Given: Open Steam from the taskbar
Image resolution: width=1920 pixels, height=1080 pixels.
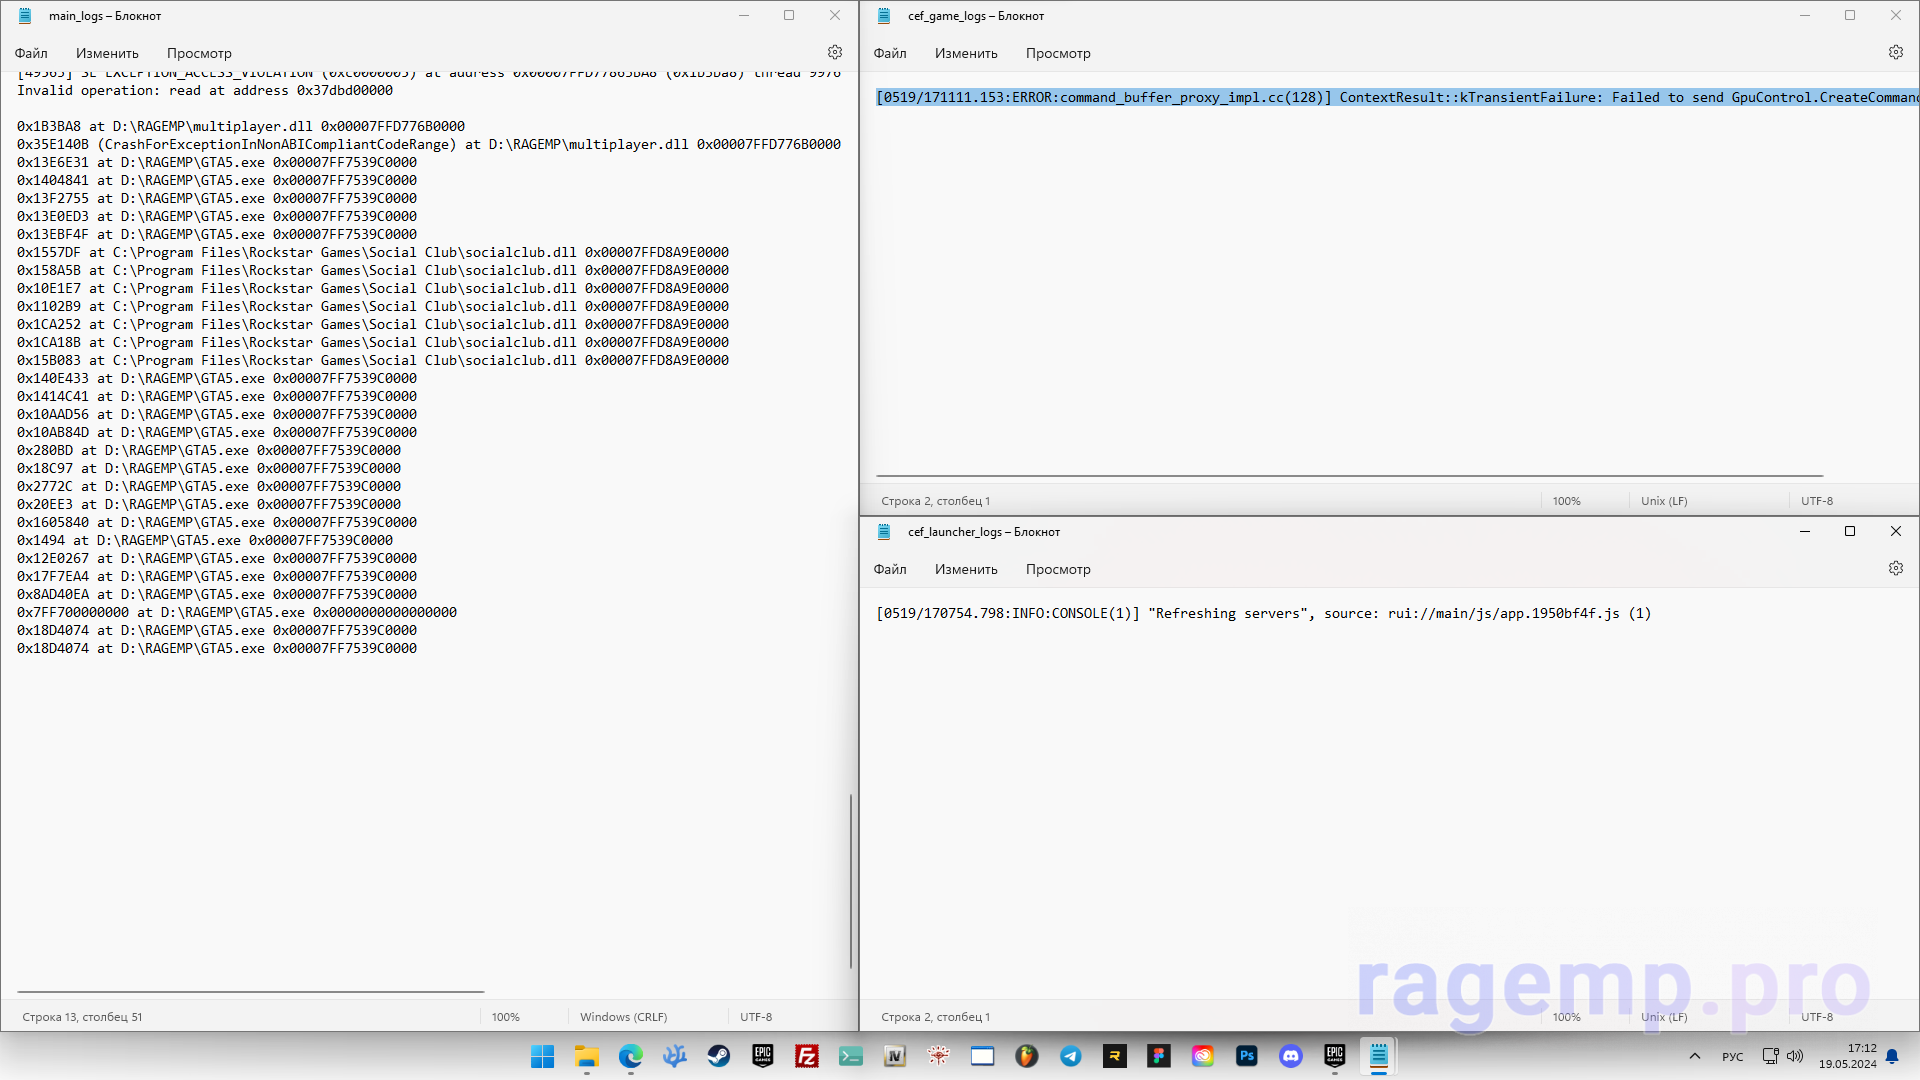Looking at the screenshot, I should point(719,1056).
